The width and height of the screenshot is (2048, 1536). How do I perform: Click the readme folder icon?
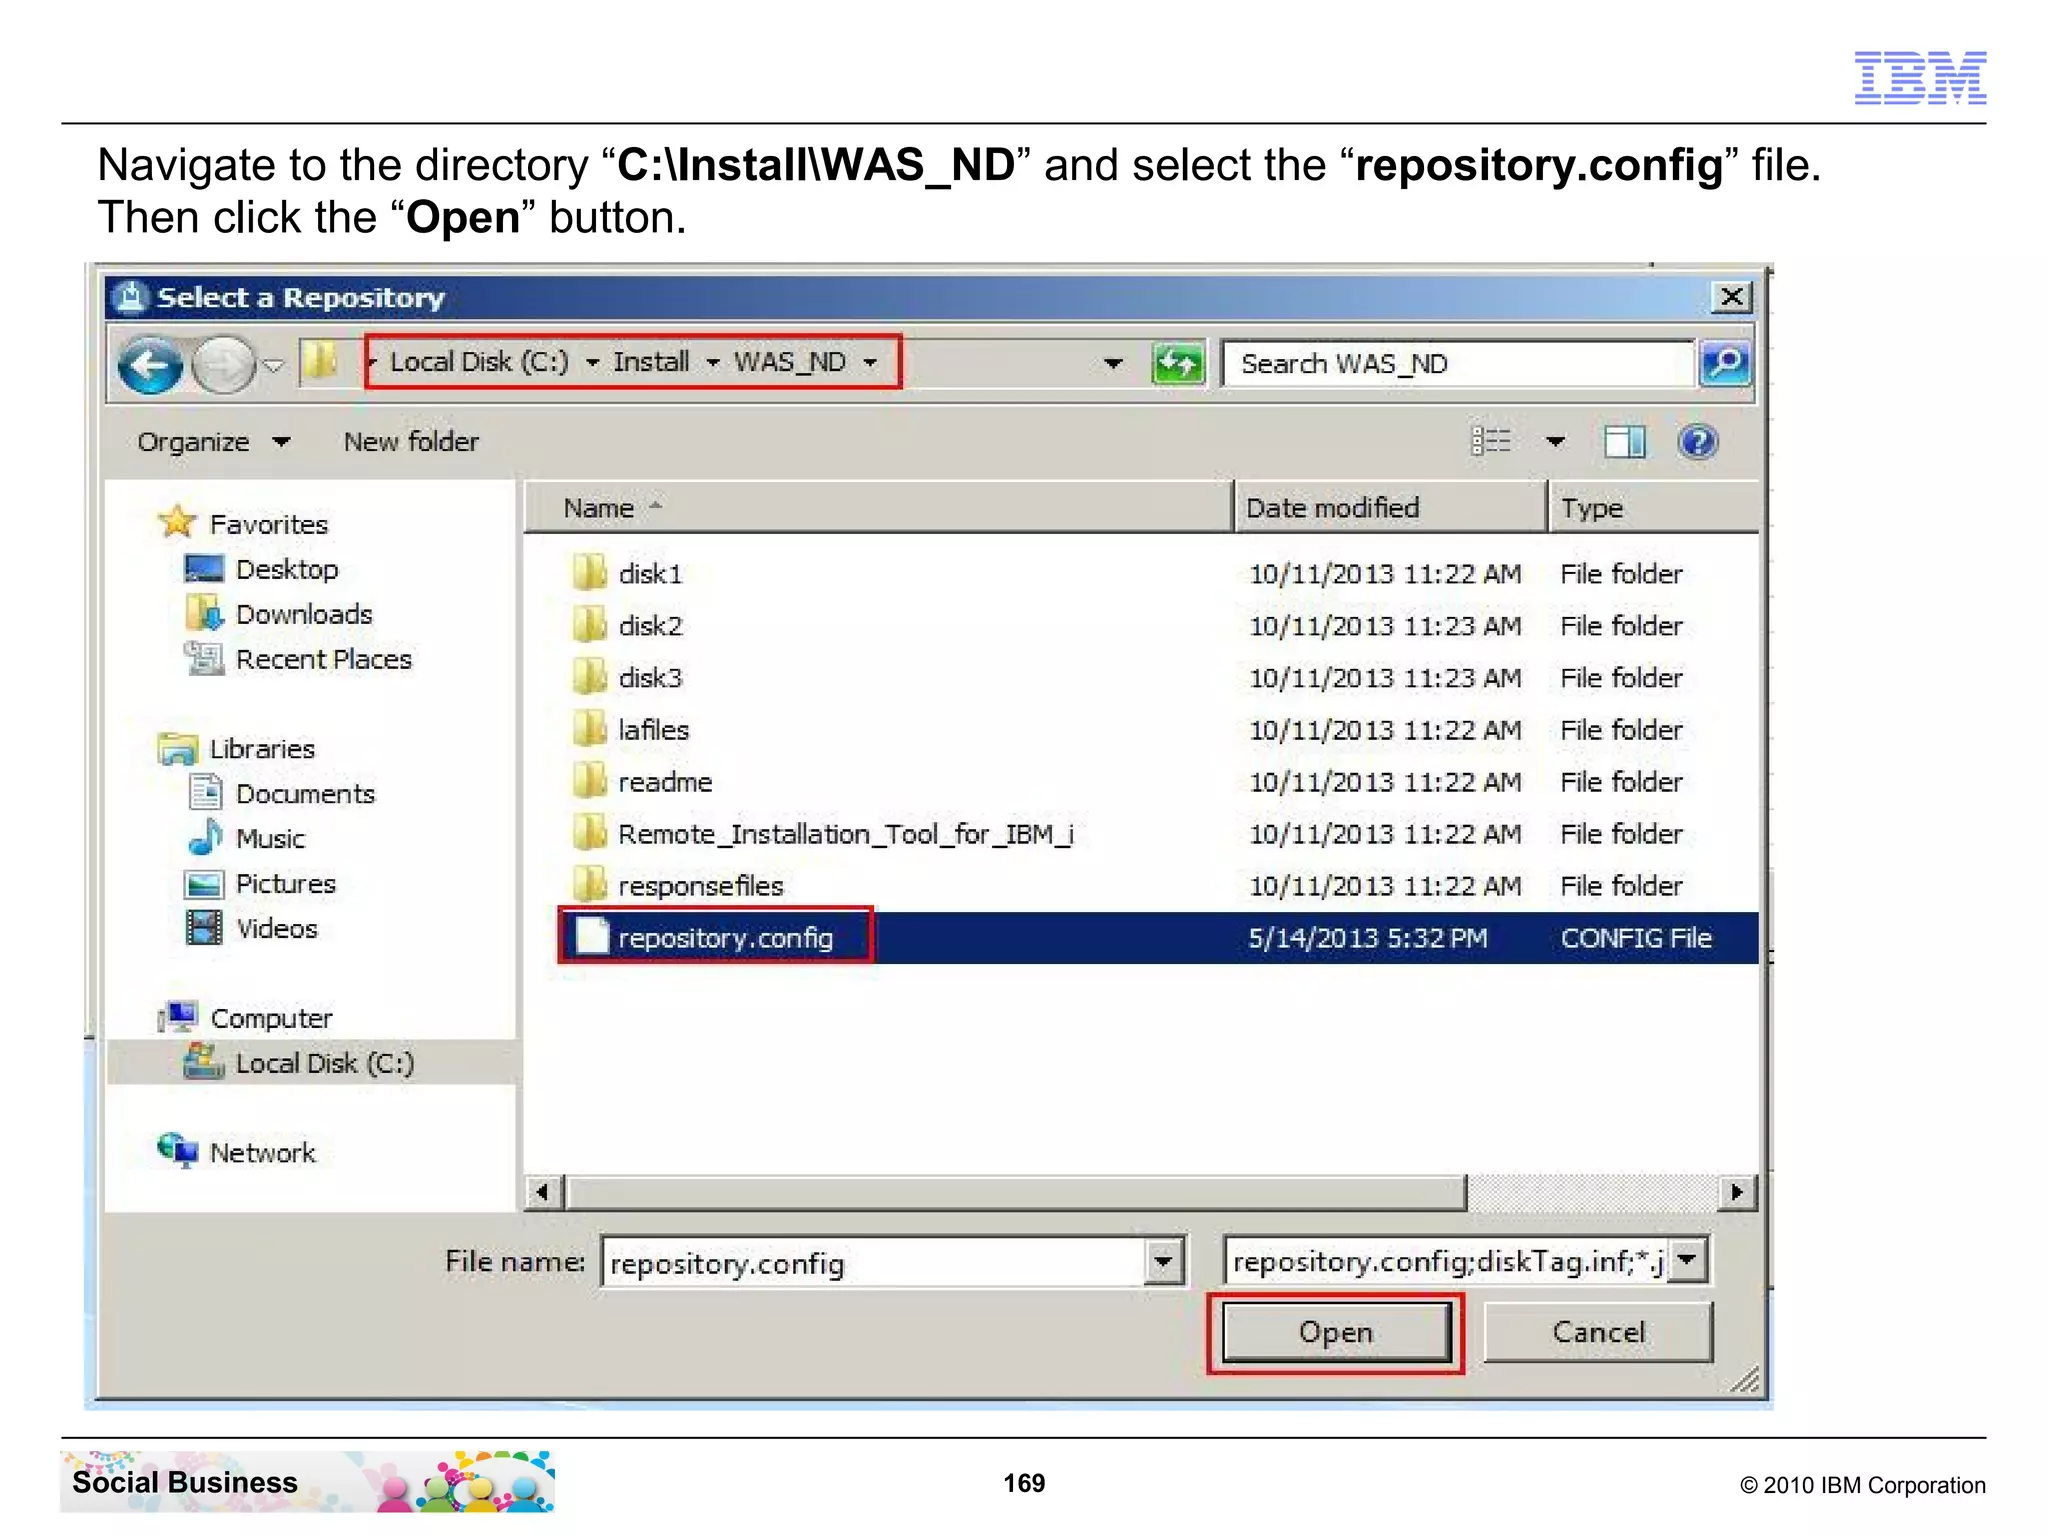[590, 781]
